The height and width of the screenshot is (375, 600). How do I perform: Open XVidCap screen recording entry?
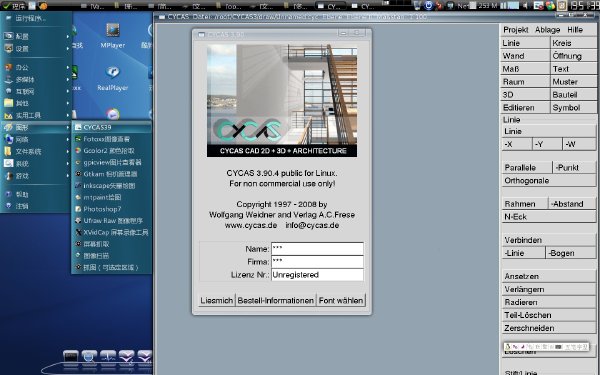coord(112,232)
